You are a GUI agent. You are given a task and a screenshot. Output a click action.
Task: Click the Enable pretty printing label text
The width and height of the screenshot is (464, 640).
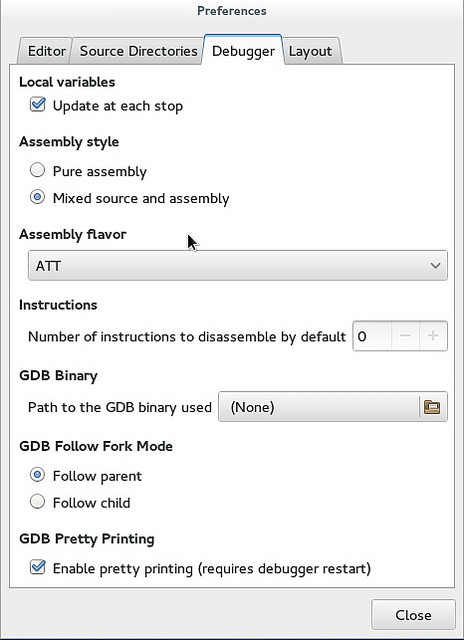[212, 569]
